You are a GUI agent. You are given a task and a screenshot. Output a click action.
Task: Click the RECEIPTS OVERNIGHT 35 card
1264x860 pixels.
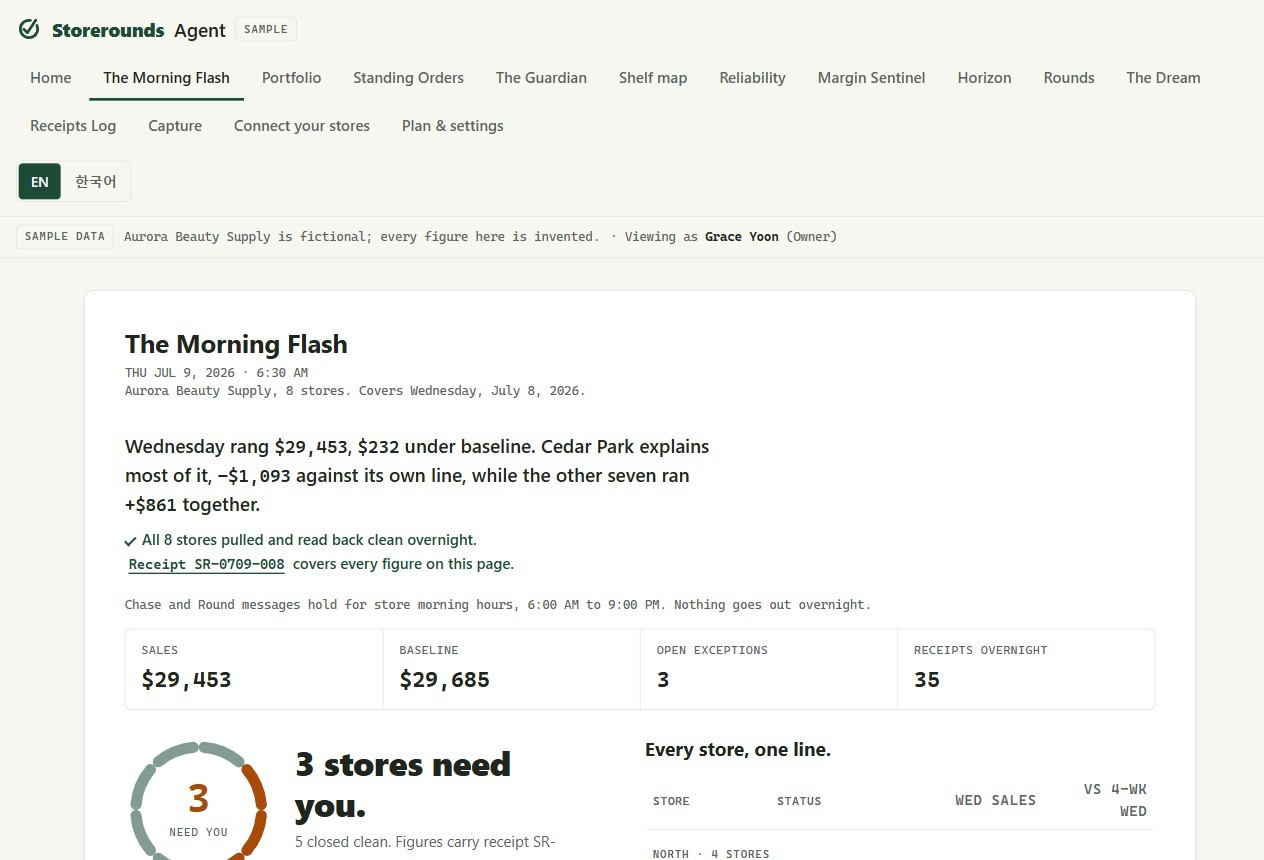1026,669
